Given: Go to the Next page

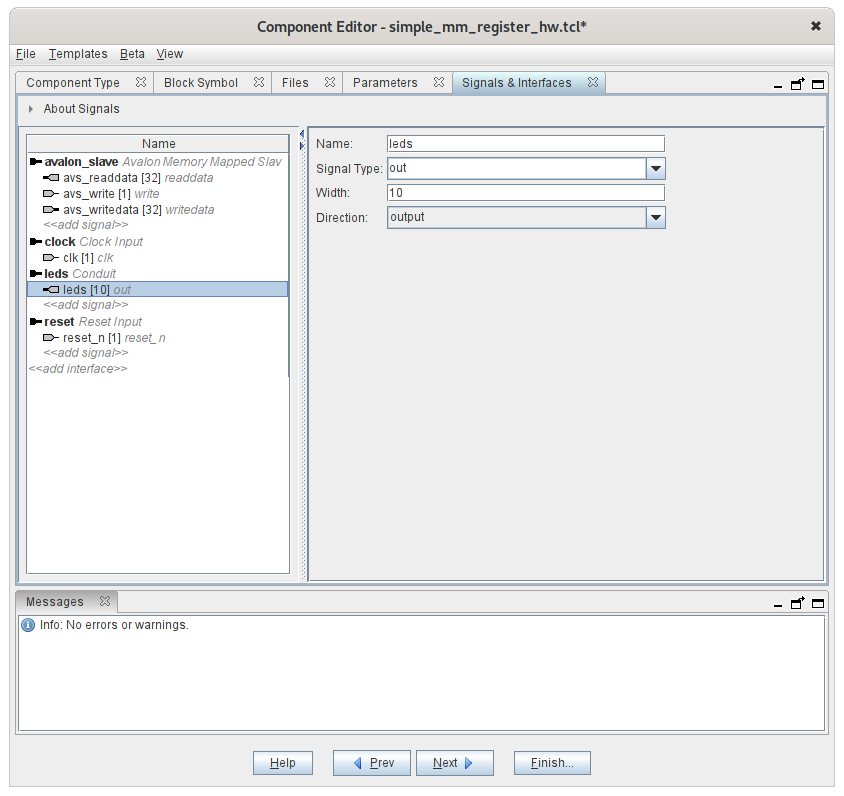Looking at the screenshot, I should point(455,763).
